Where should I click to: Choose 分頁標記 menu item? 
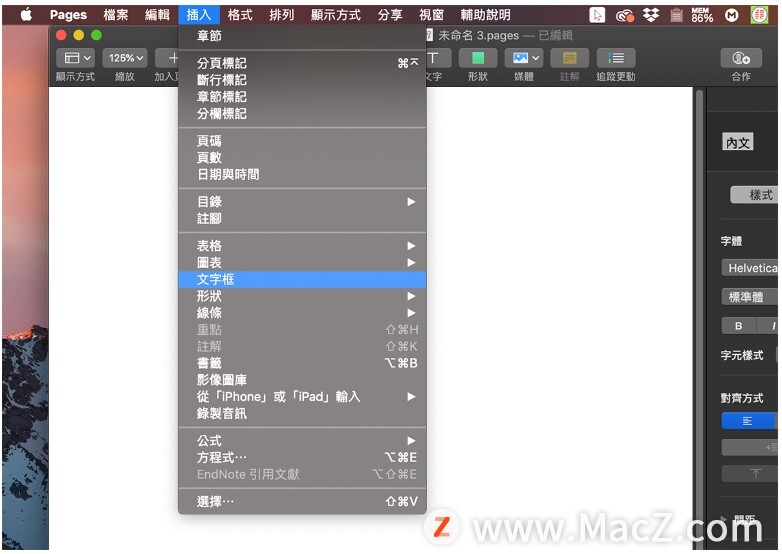[302, 63]
